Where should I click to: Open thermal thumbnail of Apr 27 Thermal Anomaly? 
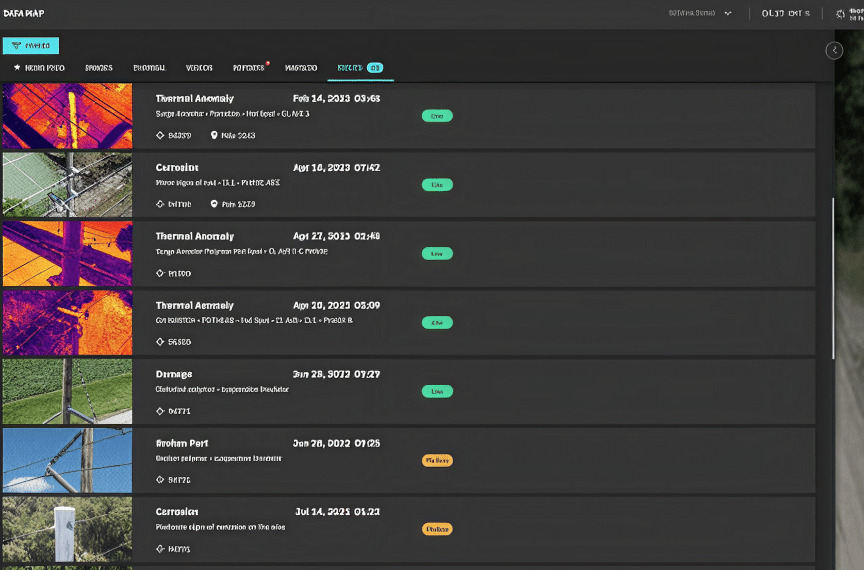pos(67,254)
